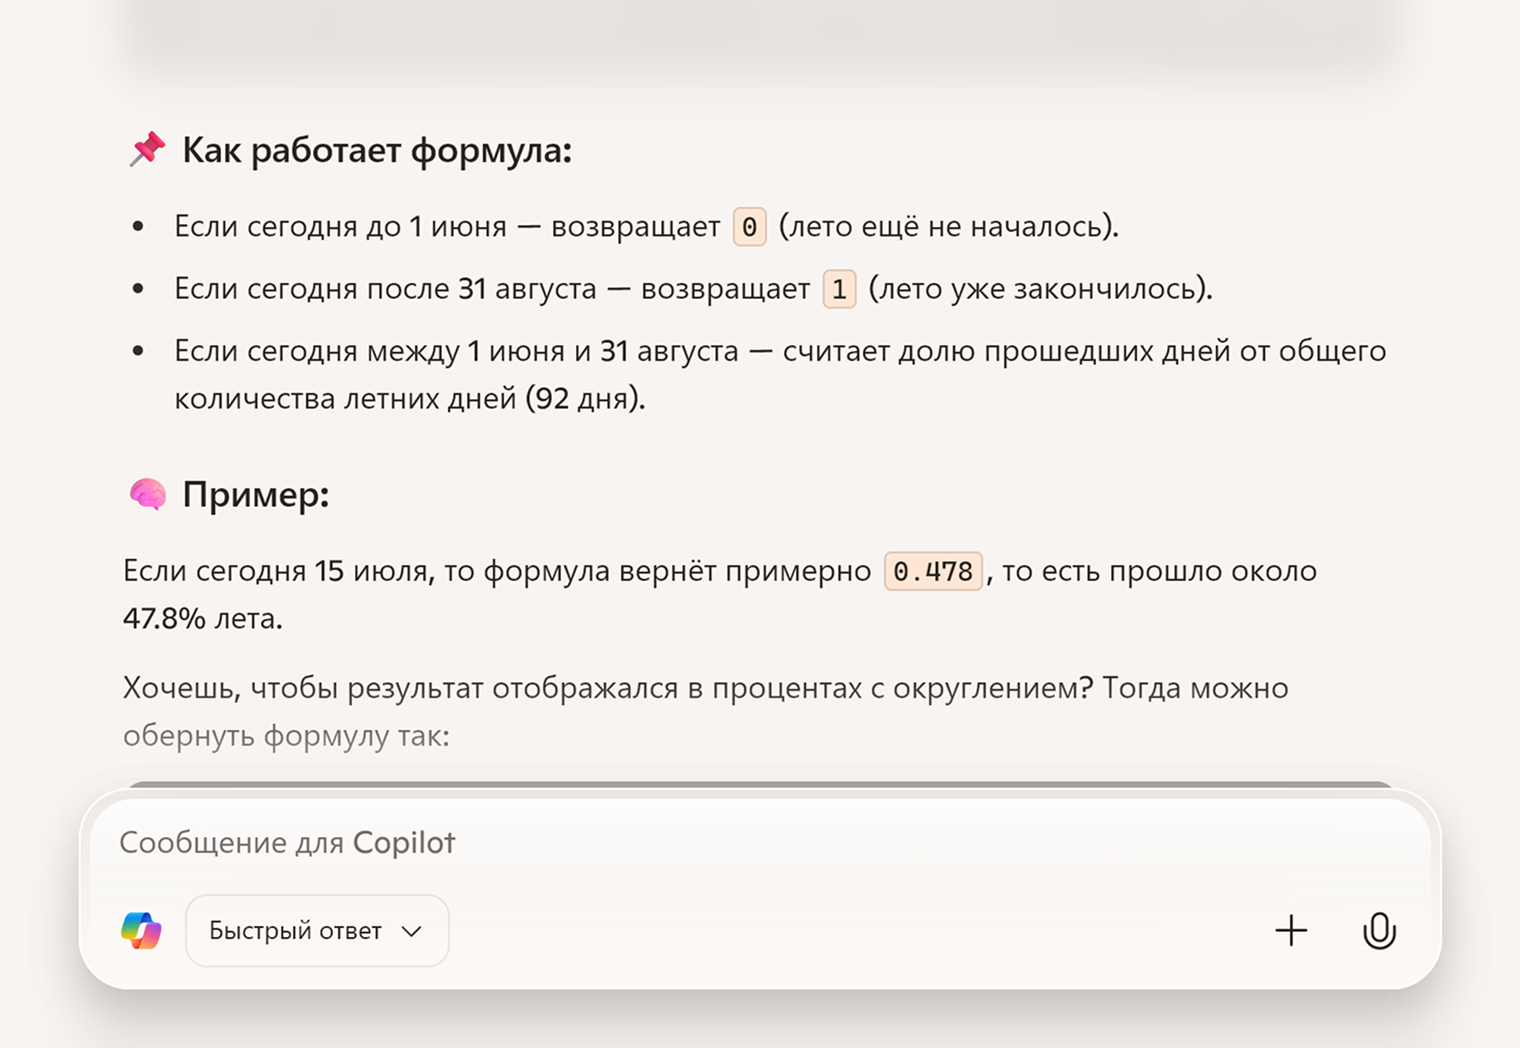1520x1048 pixels.
Task: Click the bullet about после 31 августа
Action: 693,289
